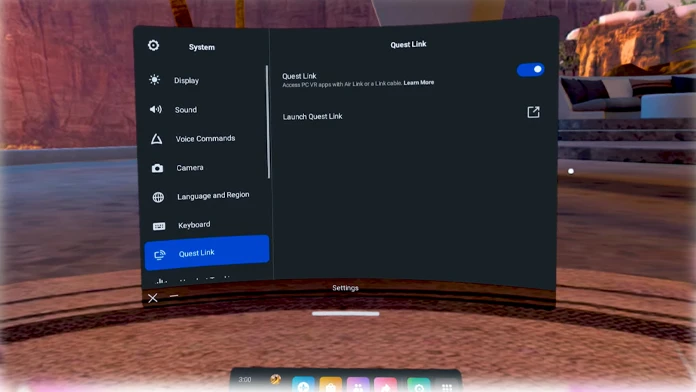Open the pink Sharing app in dock
Image resolution: width=696 pixels, height=392 pixels.
386,384
